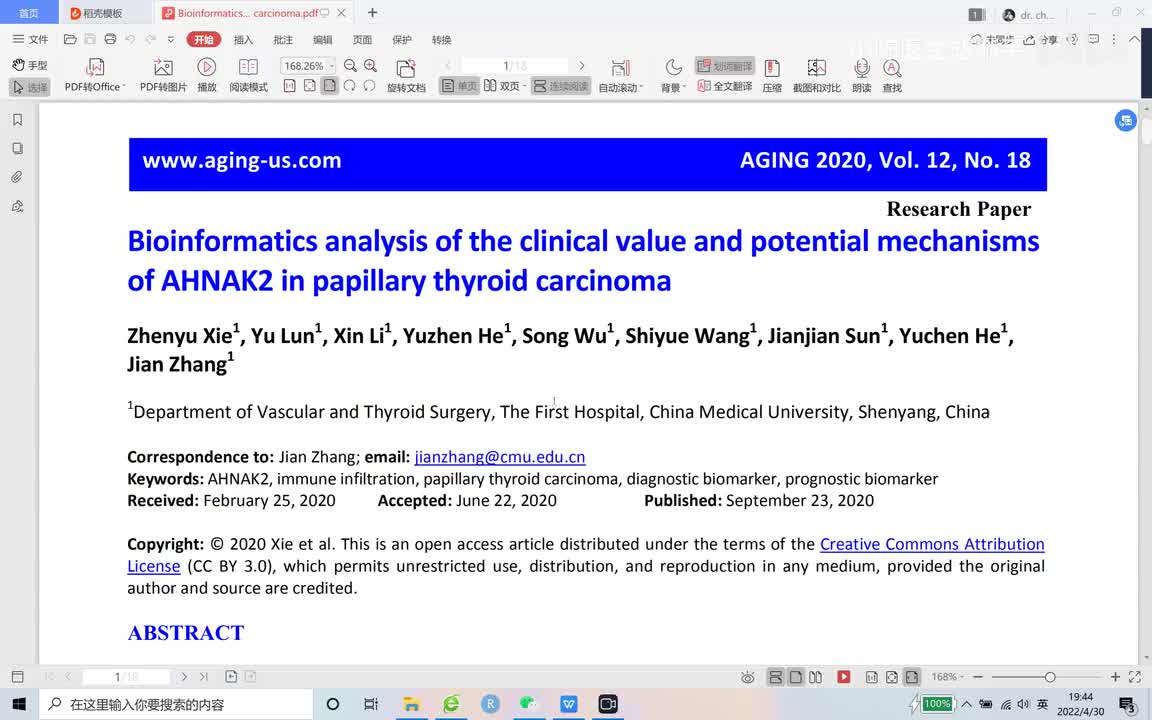
Task: Open the signature sidebar panel
Action: point(18,206)
